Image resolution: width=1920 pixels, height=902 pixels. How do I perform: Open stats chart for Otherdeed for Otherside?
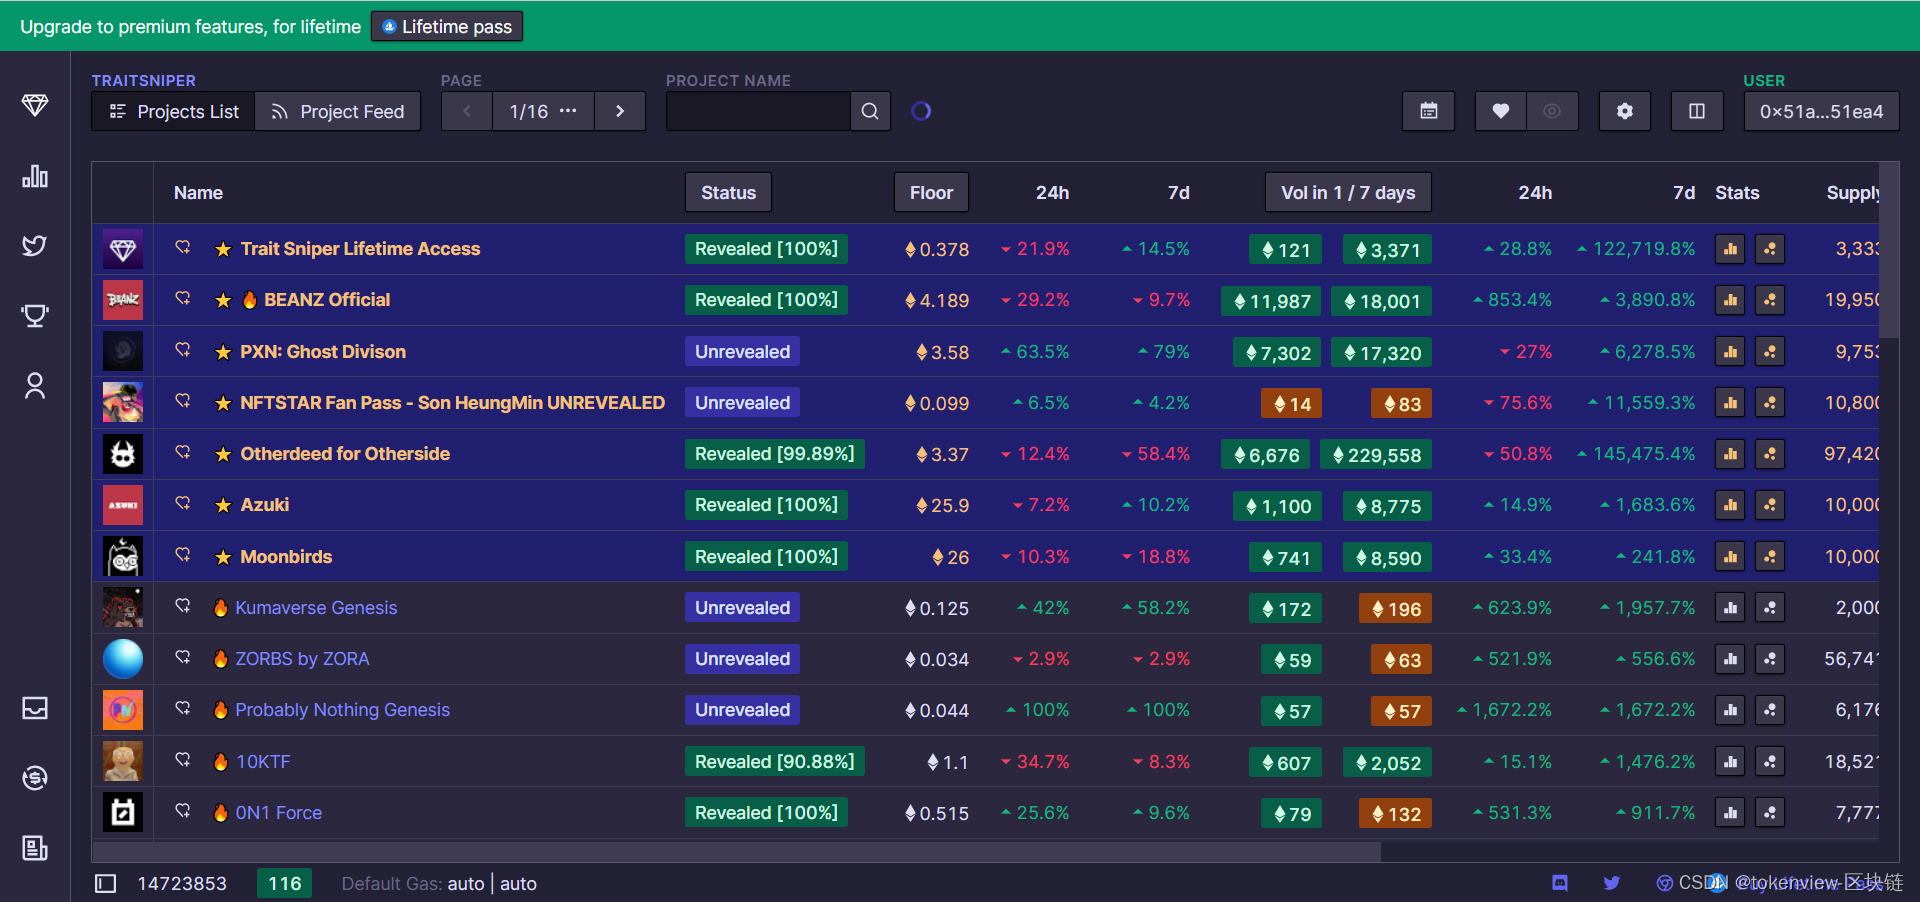[1730, 454]
